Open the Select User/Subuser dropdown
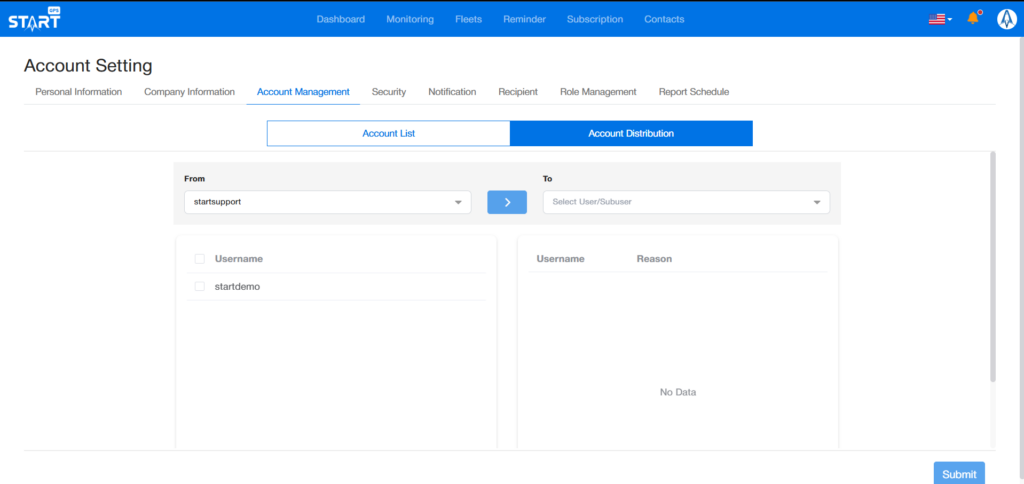The width and height of the screenshot is (1024, 484). tap(686, 202)
